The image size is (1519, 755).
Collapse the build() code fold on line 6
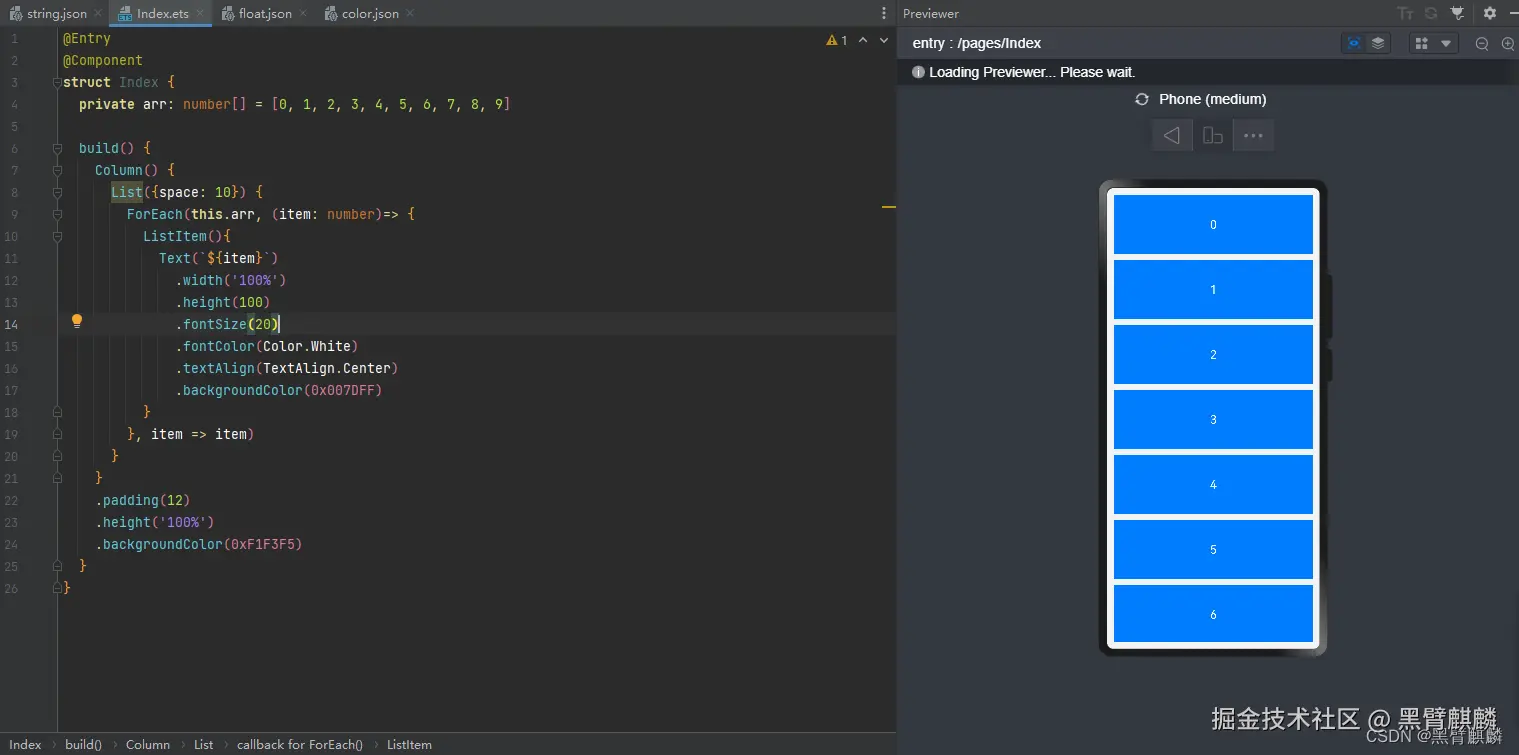[57, 148]
